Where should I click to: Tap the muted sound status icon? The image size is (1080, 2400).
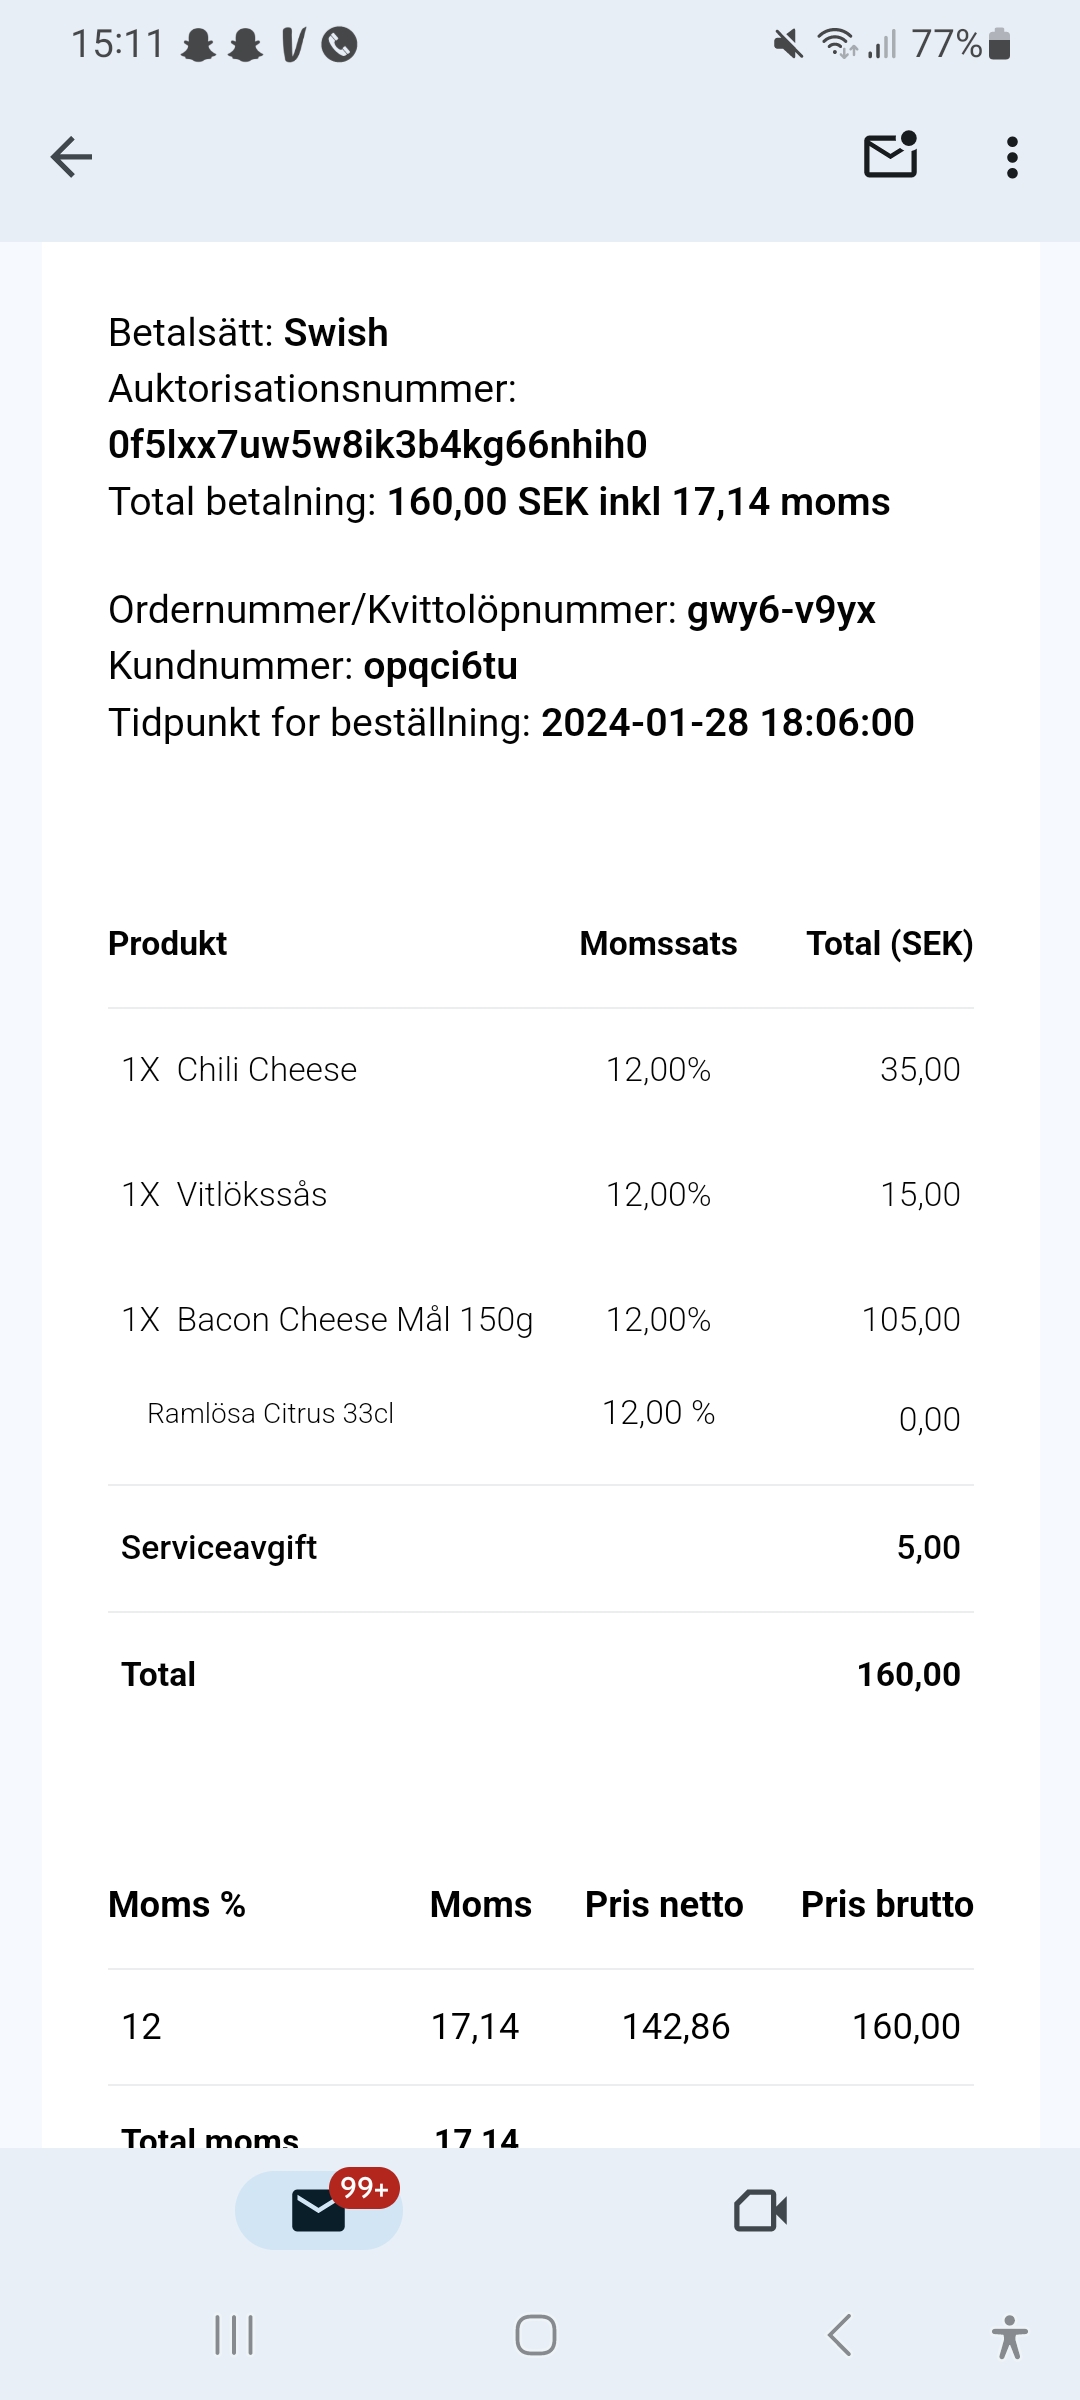[788, 44]
